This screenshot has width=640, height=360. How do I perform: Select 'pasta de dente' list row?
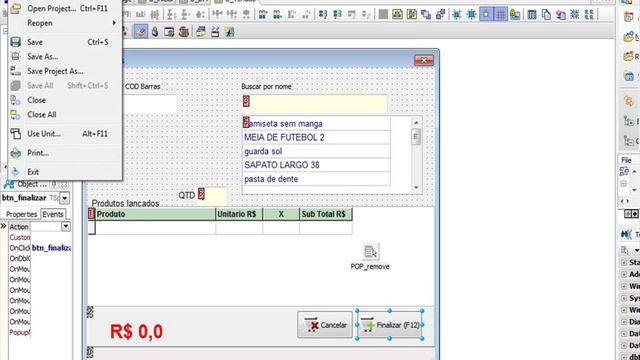316,179
